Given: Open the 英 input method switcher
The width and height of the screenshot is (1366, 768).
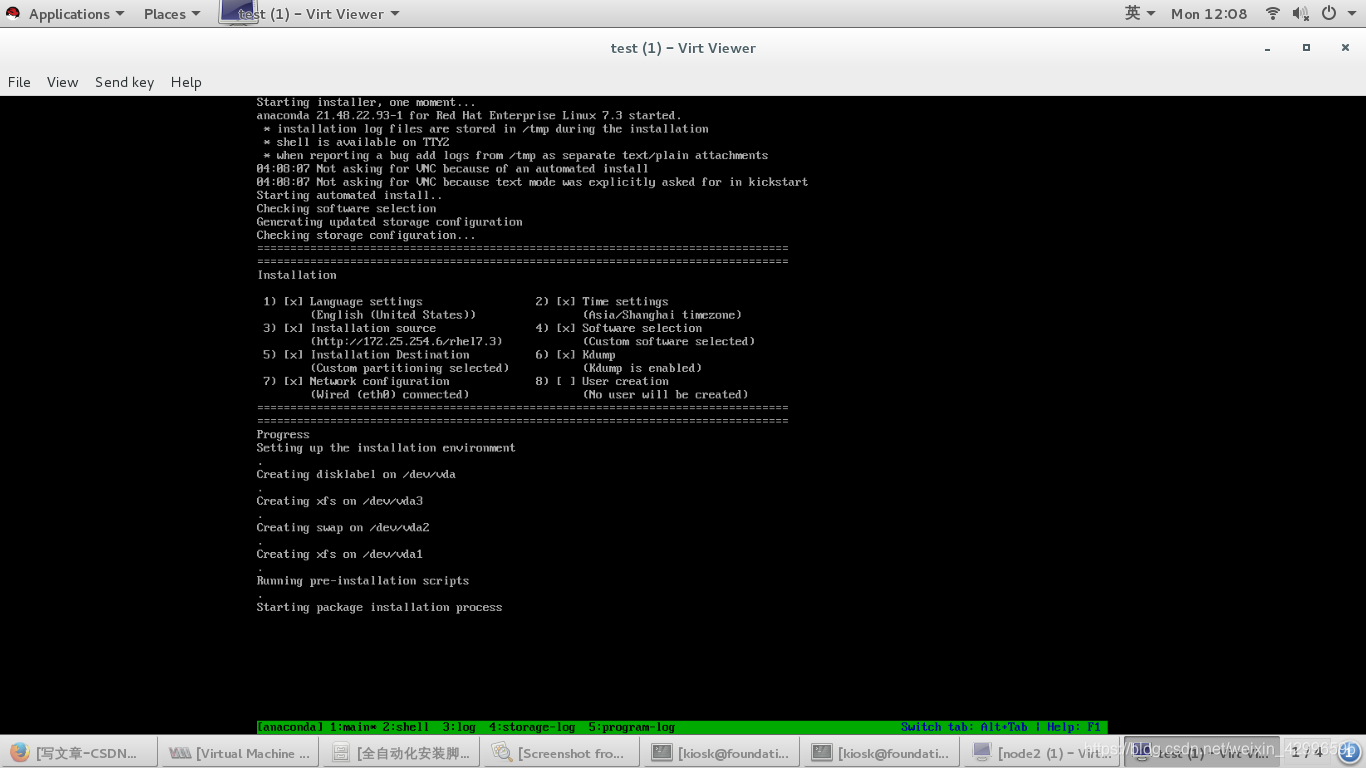Looking at the screenshot, I should (x=1140, y=14).
